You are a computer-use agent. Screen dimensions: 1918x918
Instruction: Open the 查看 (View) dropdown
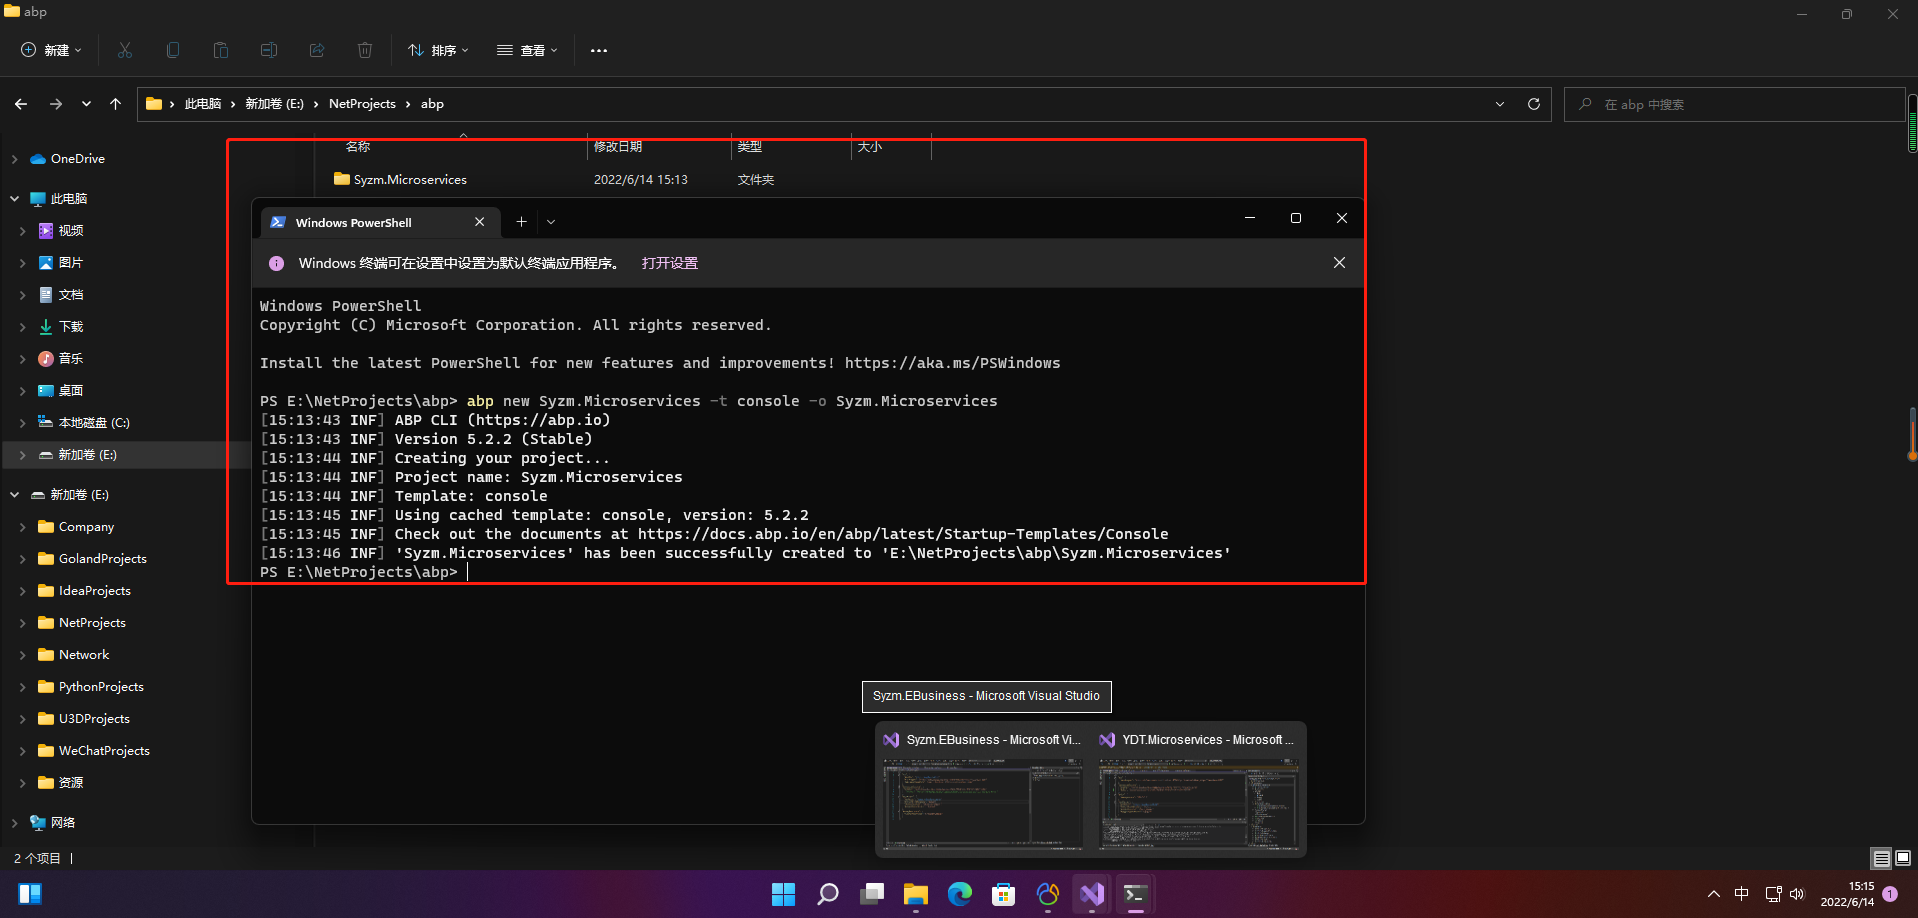pyautogui.click(x=527, y=50)
